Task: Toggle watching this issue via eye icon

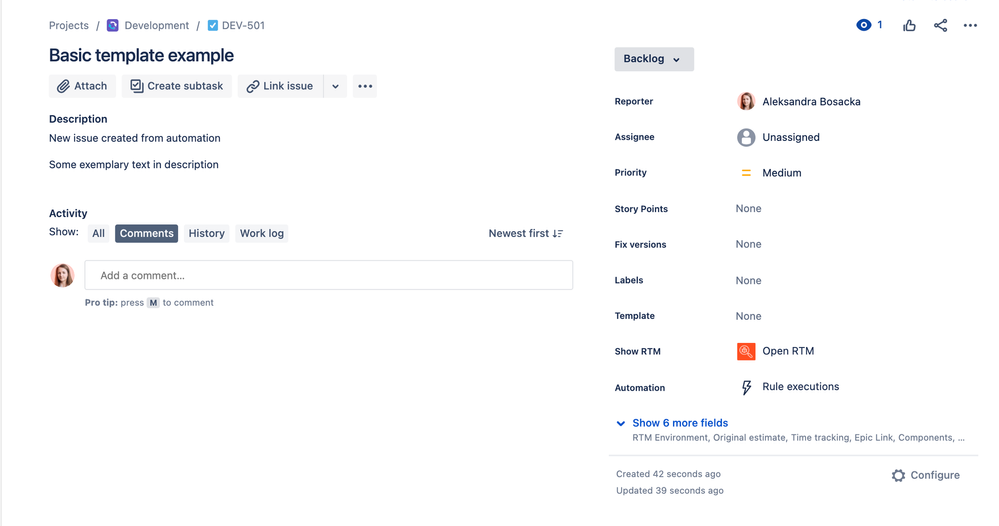Action: [863, 25]
